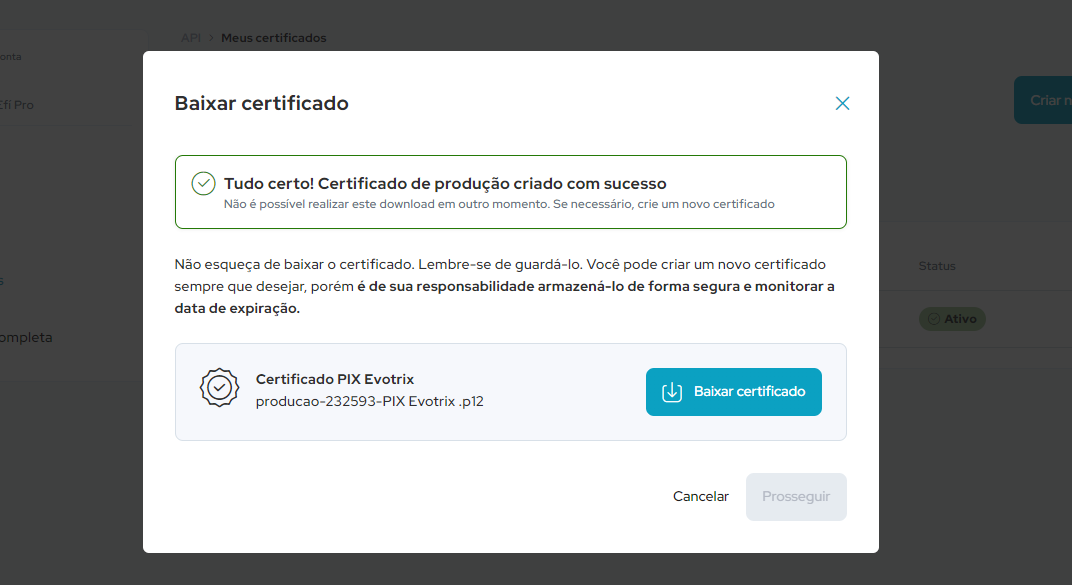Select the Certificado PIX Evotrix label

pos(334,379)
